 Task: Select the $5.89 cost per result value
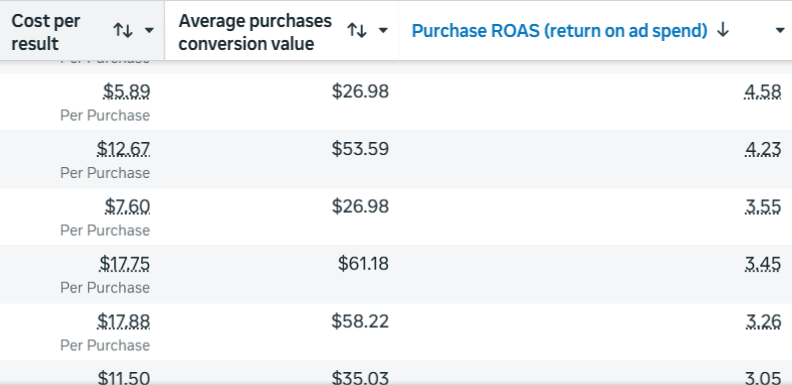[127, 91]
